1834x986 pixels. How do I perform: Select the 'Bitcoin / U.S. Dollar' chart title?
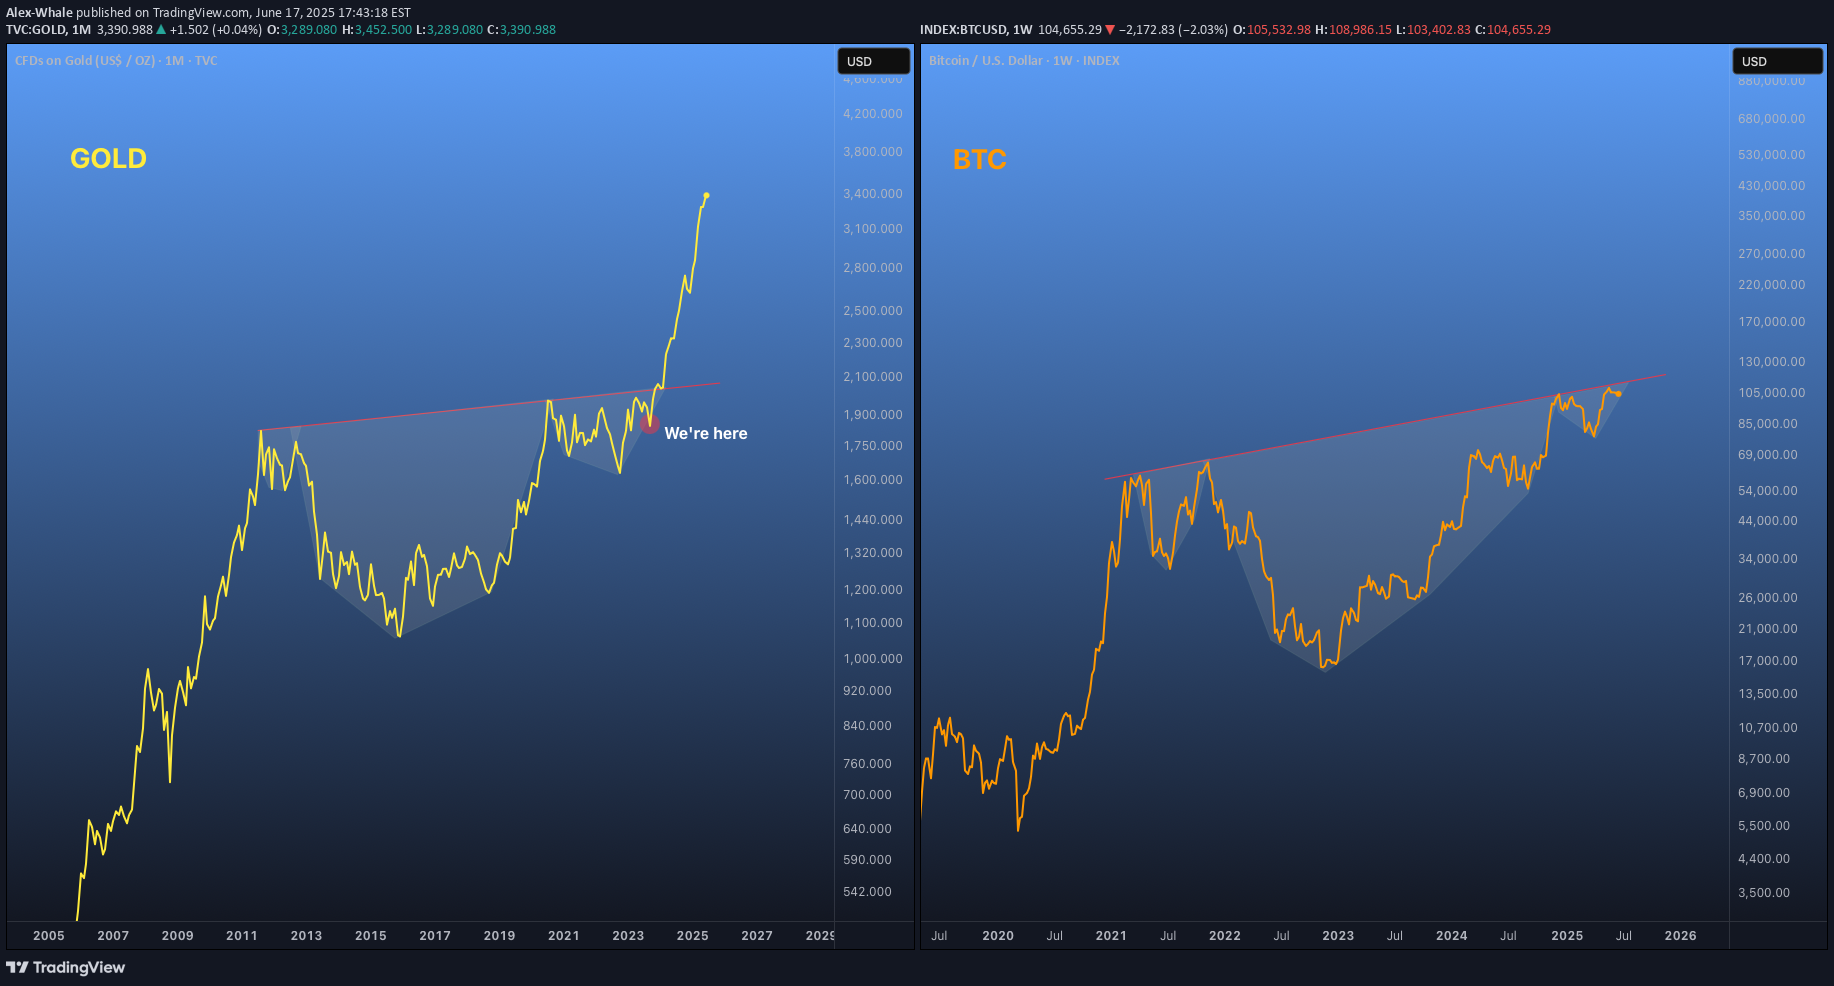coord(1024,61)
